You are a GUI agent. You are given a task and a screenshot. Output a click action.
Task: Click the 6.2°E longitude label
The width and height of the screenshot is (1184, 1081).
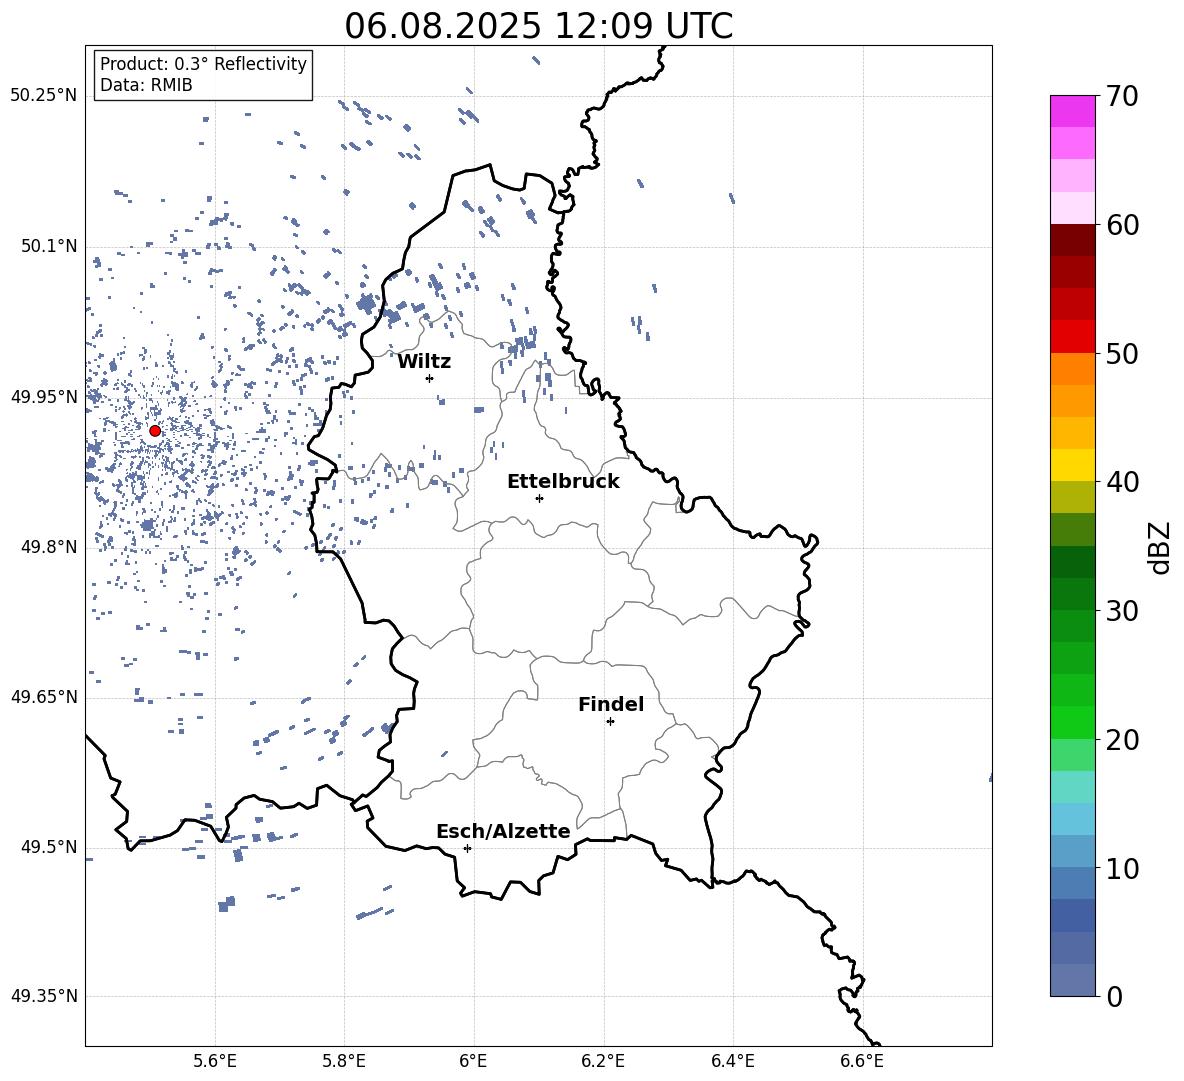(x=603, y=1061)
